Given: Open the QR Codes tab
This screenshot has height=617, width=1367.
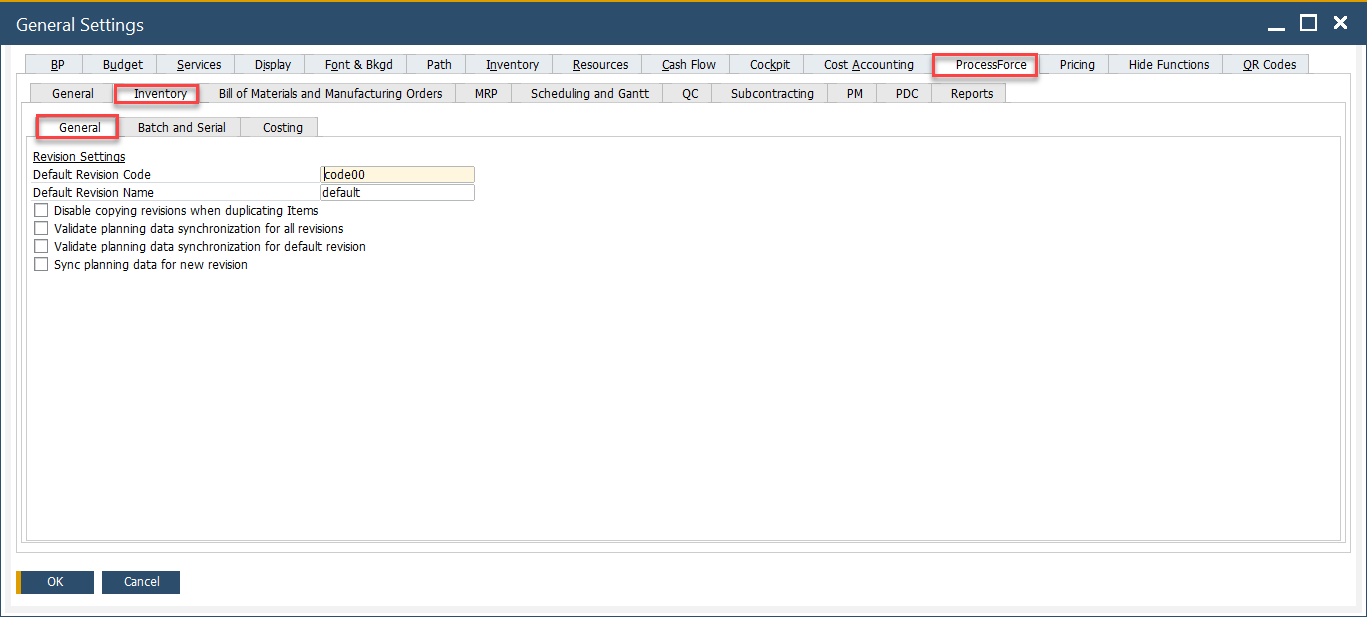Looking at the screenshot, I should click(1269, 65).
